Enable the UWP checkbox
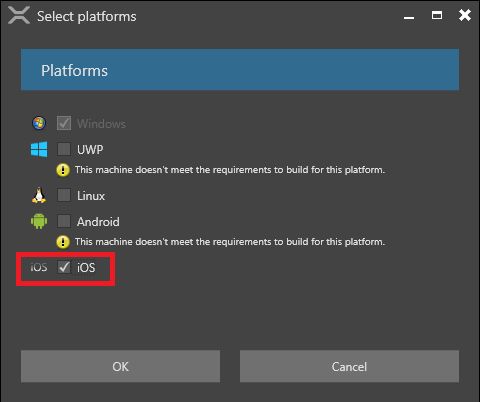The height and width of the screenshot is (402, 480). 64,149
